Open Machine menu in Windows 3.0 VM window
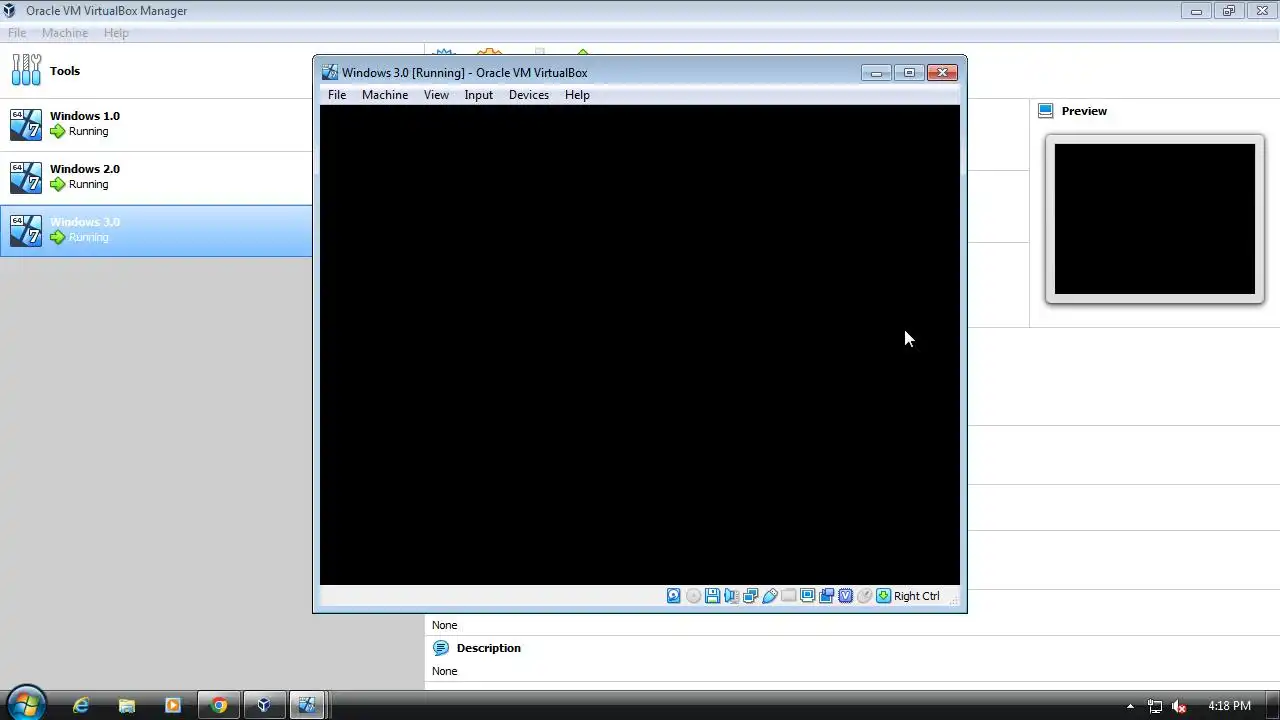 point(385,95)
